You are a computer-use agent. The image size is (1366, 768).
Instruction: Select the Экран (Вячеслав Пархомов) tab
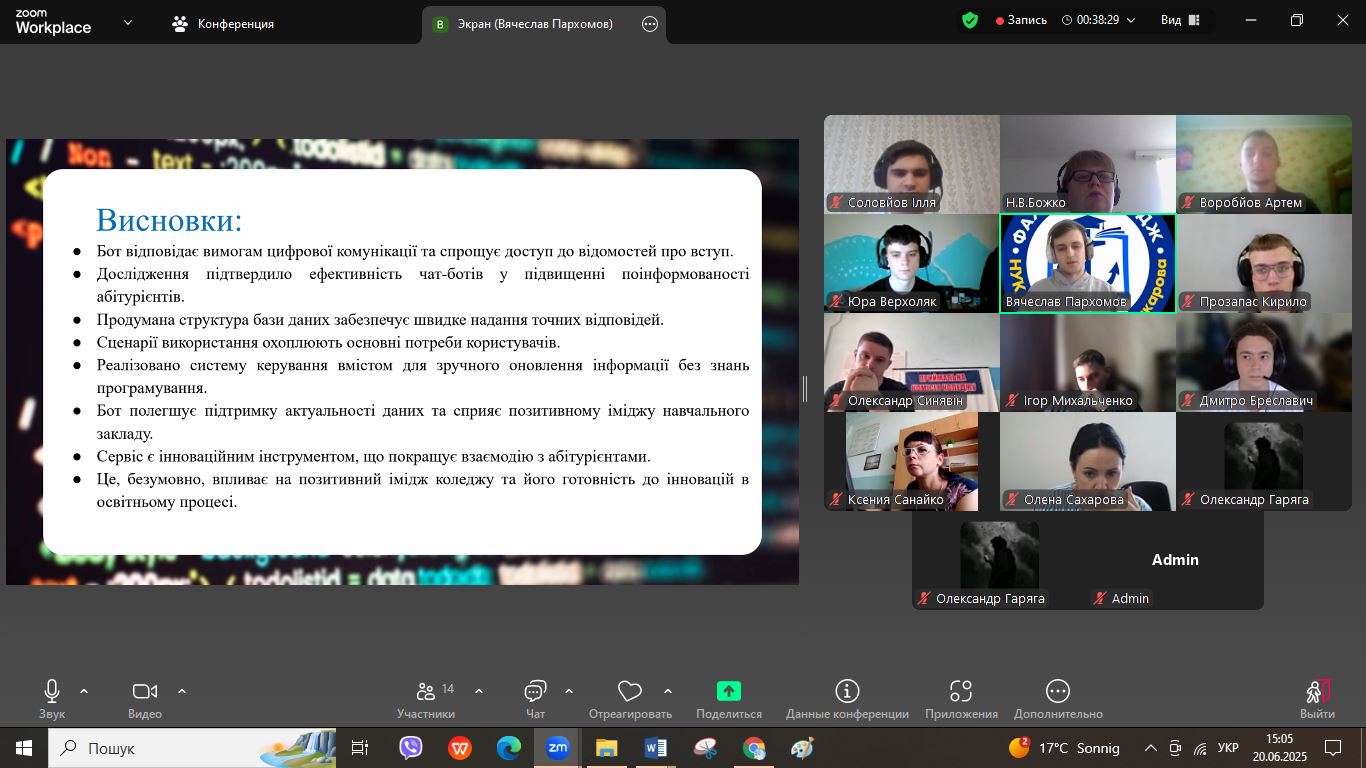coord(536,24)
